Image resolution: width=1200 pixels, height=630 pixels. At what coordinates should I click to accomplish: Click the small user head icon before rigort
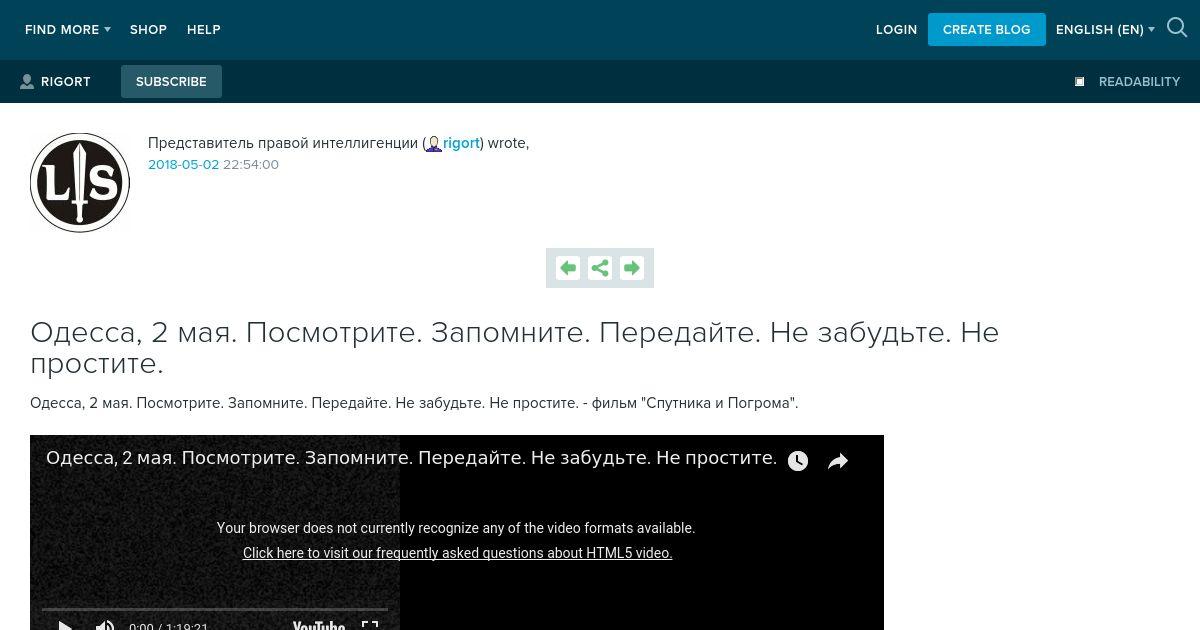tap(434, 144)
